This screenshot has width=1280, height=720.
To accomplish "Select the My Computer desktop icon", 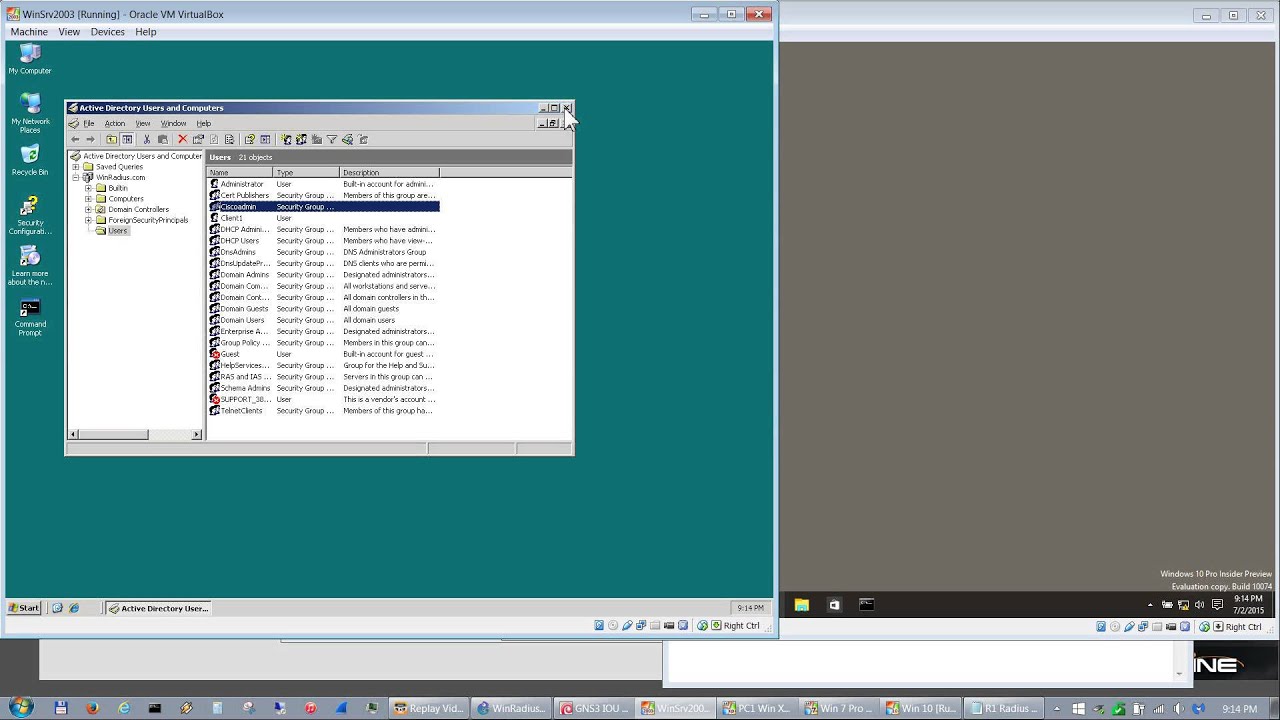I will 30,58.
